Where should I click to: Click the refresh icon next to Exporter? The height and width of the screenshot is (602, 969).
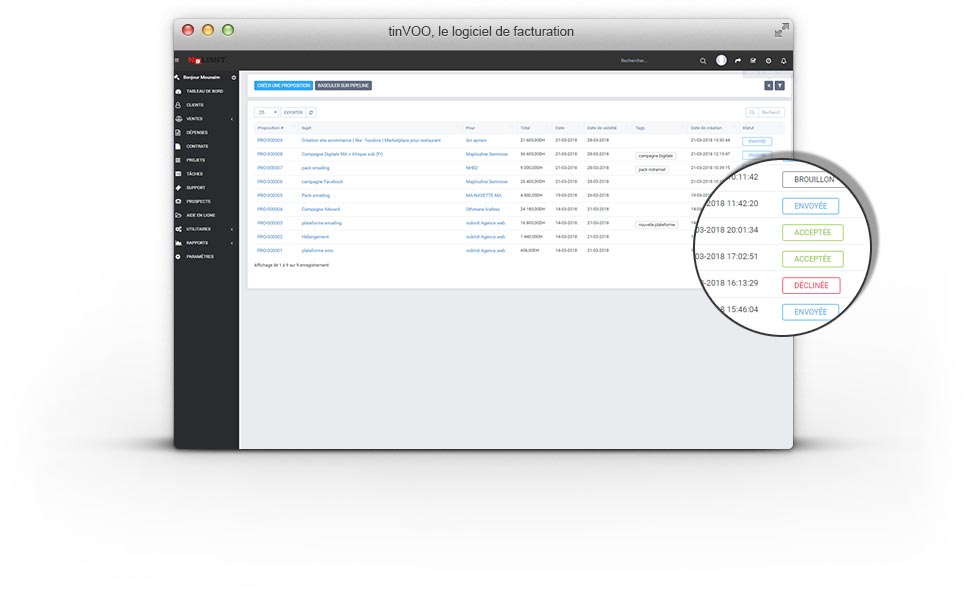(x=311, y=112)
